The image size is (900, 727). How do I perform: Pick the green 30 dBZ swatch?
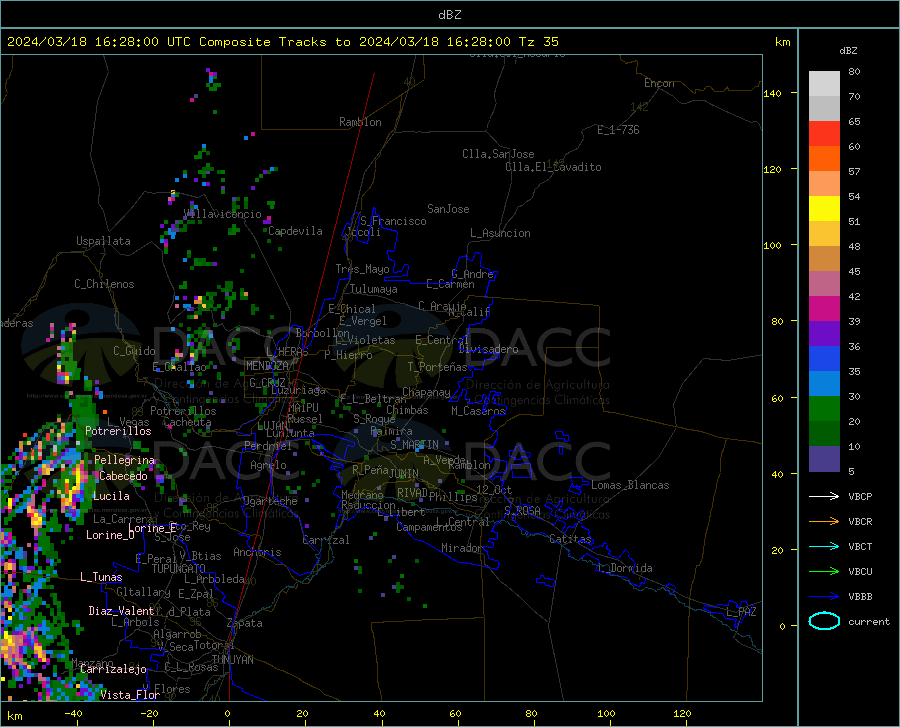coord(824,409)
